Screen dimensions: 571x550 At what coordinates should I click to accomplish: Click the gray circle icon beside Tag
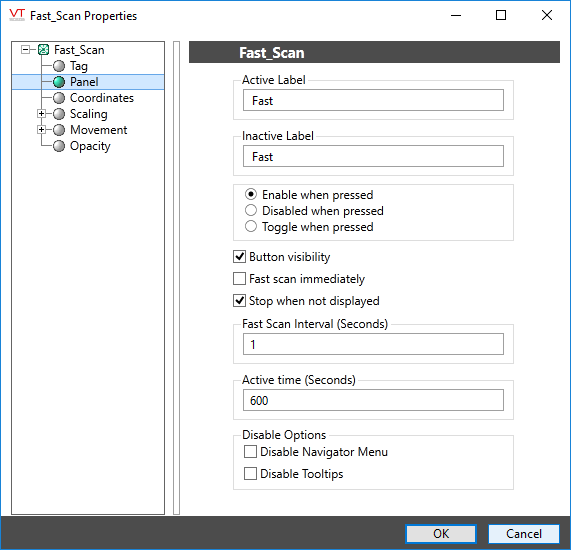pos(59,66)
